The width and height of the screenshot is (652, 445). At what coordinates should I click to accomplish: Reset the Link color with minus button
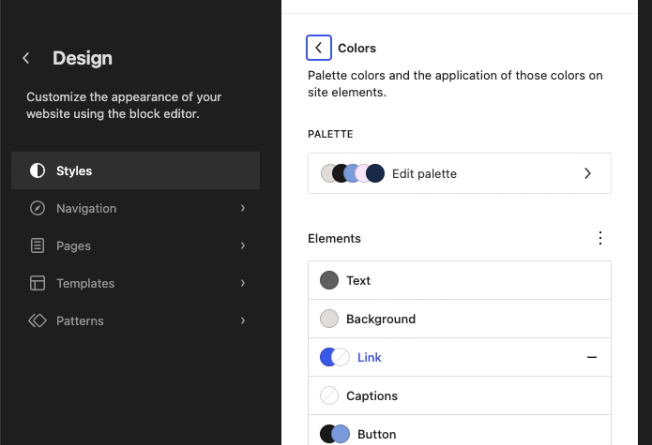click(x=592, y=357)
